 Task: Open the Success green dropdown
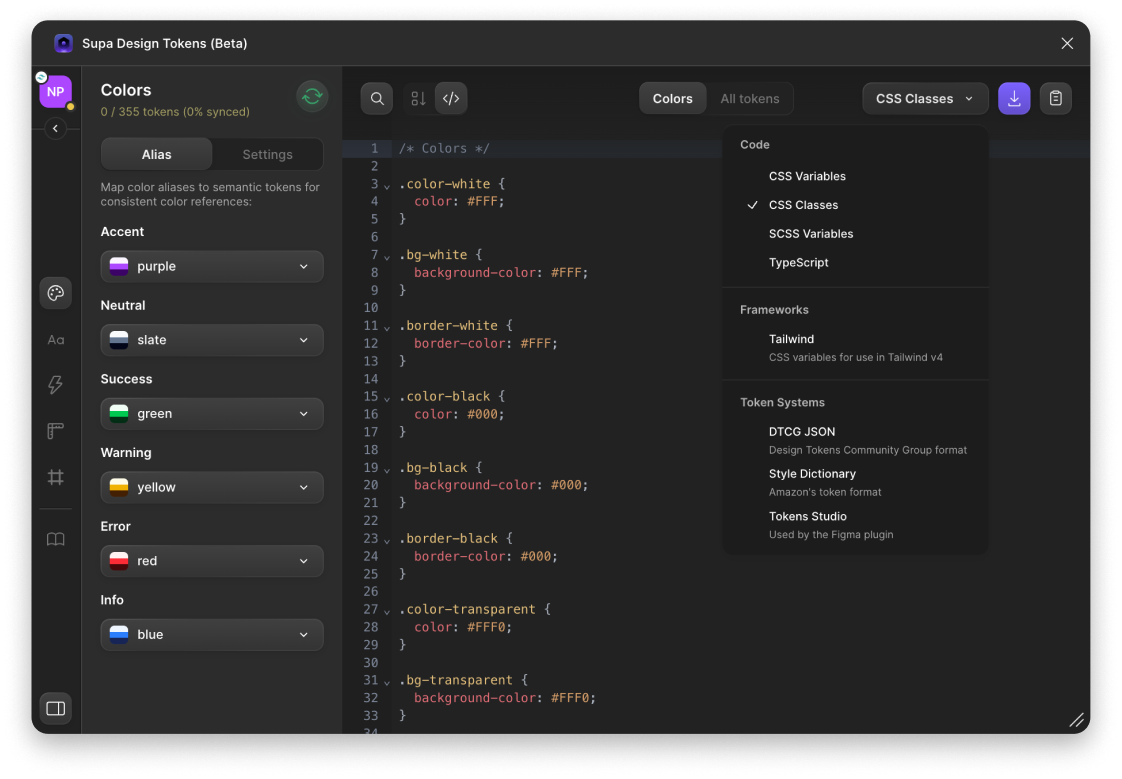[212, 413]
